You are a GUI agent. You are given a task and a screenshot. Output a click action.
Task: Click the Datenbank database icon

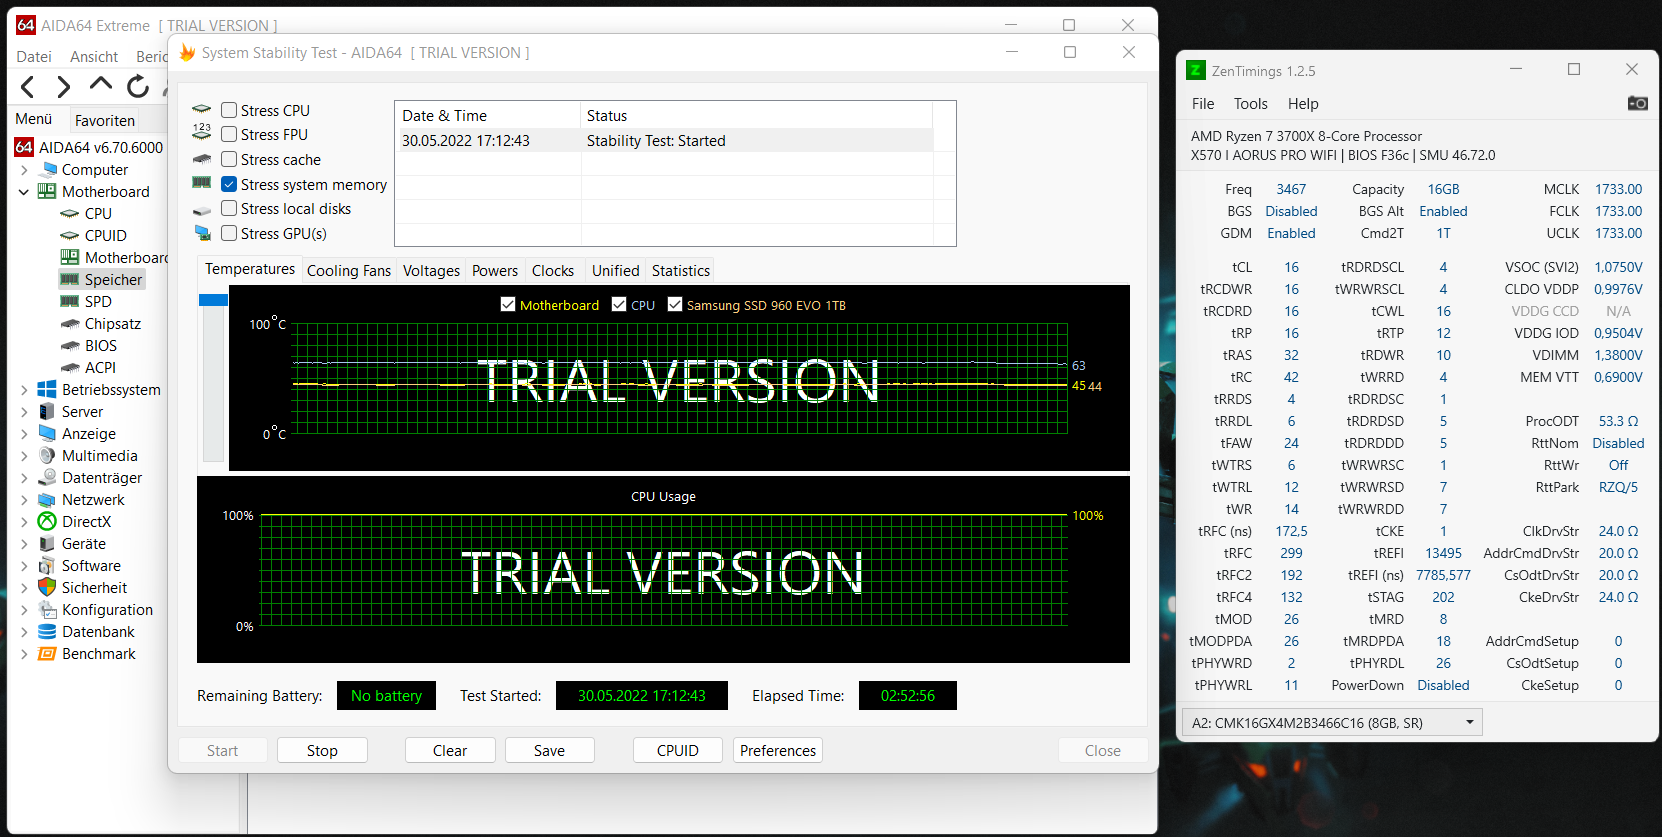click(x=47, y=631)
